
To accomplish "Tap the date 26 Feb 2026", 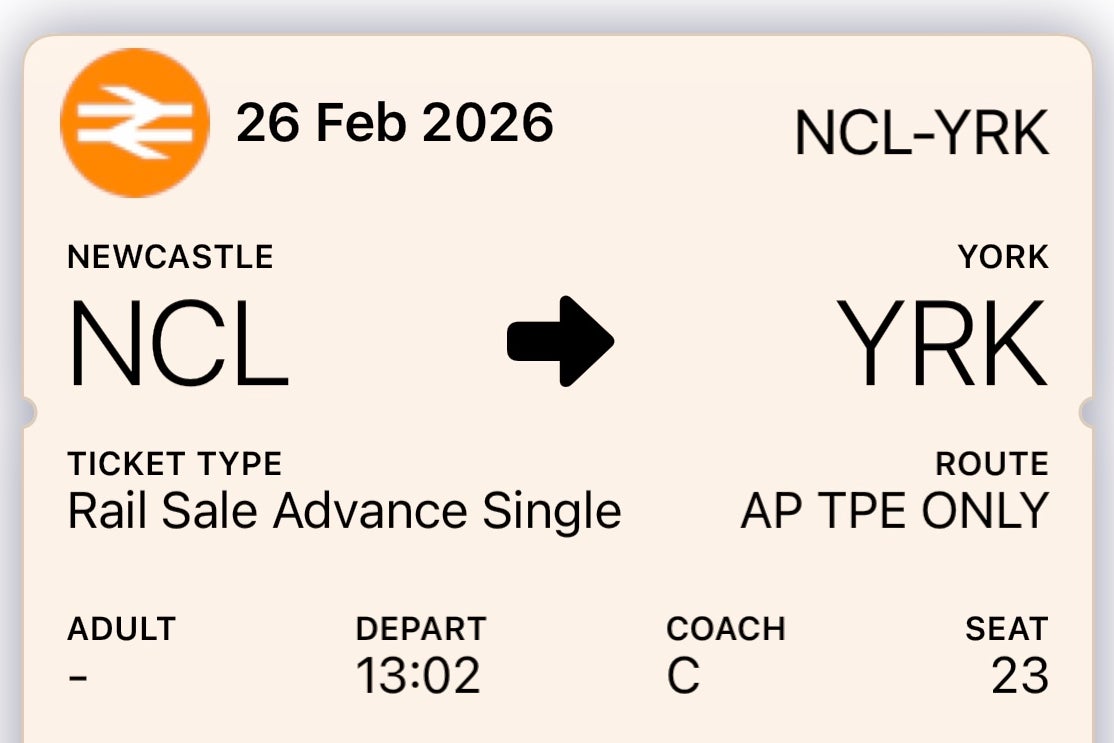I will point(394,123).
